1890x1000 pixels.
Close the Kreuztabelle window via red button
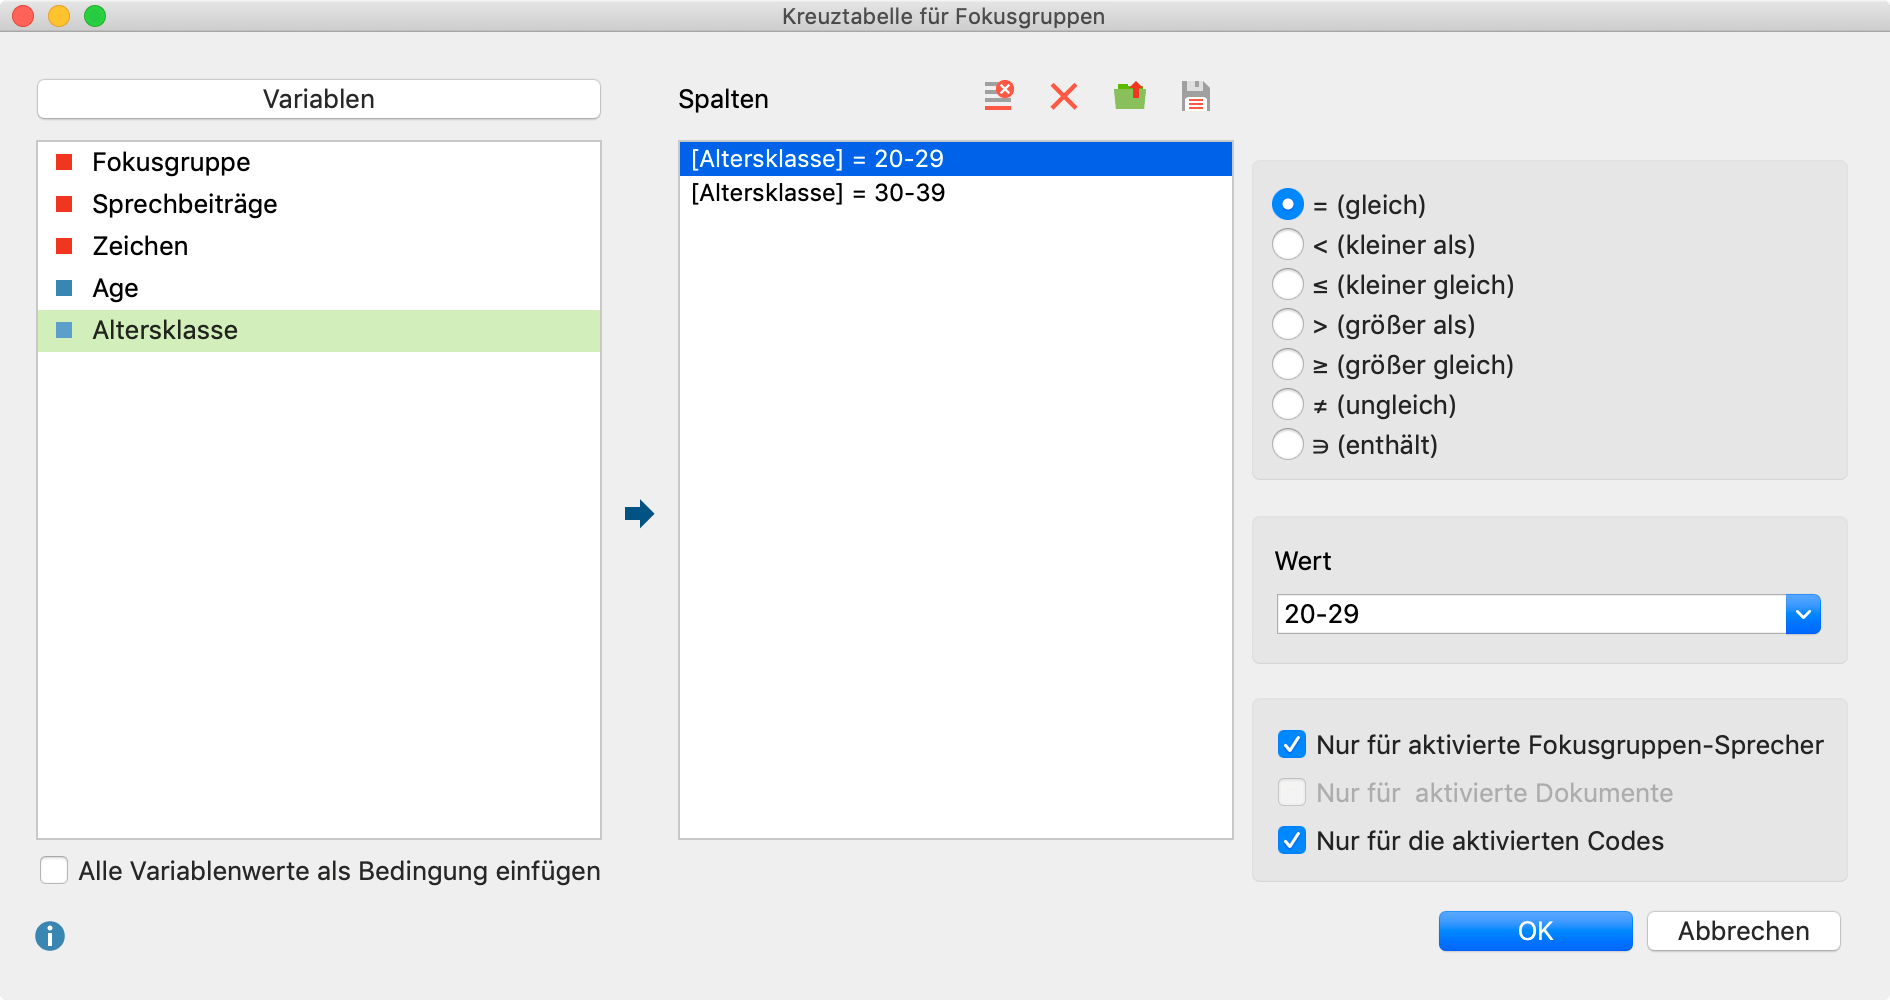(x=23, y=16)
